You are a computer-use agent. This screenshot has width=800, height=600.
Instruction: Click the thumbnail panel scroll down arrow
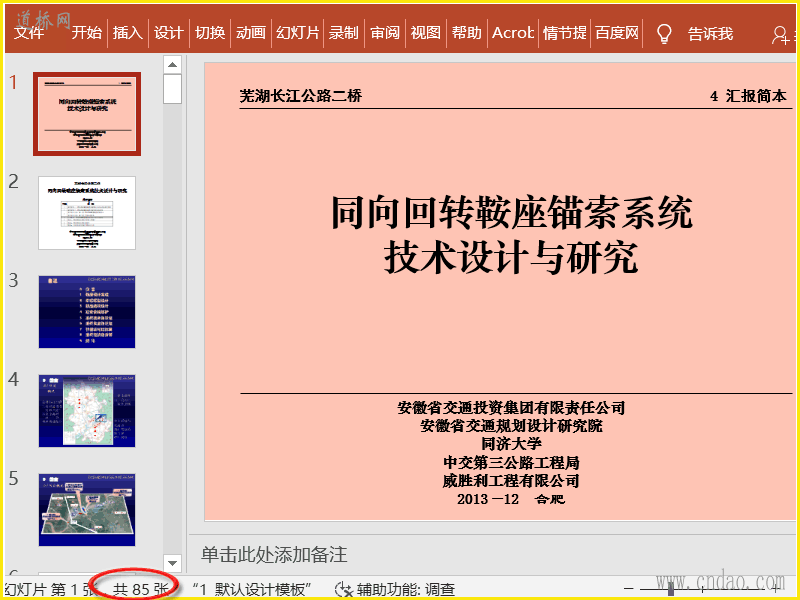(172, 563)
